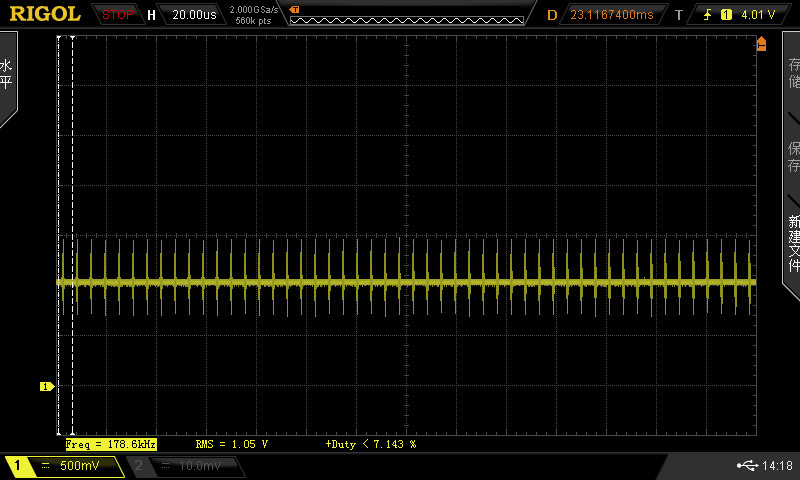
Task: Click the 500mV channel 1 scale
Action: point(80,465)
